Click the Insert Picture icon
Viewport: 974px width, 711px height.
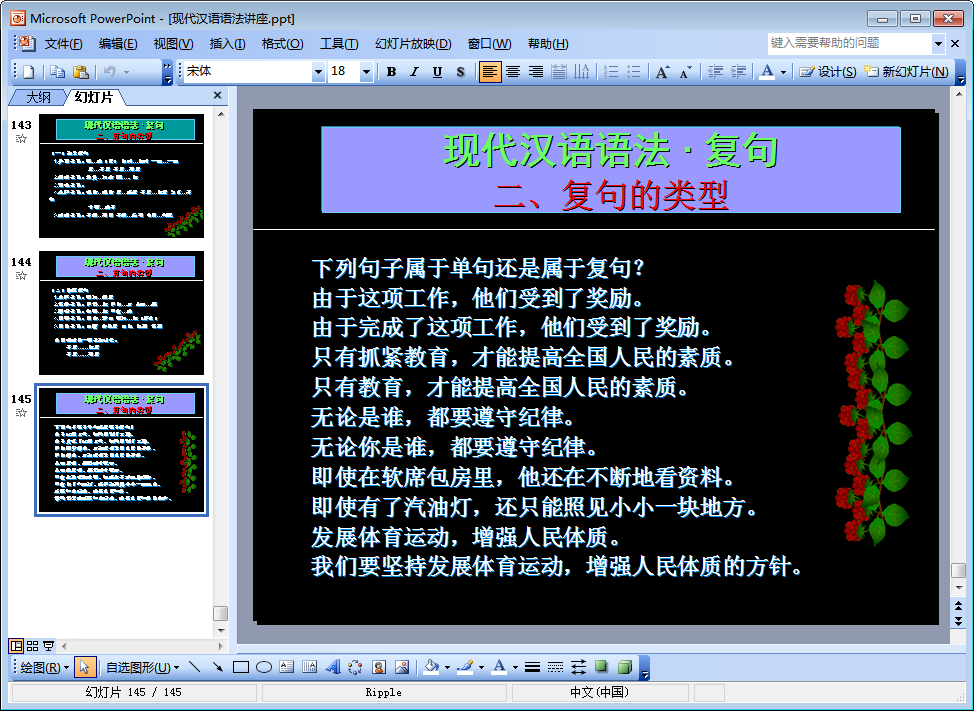coord(402,668)
